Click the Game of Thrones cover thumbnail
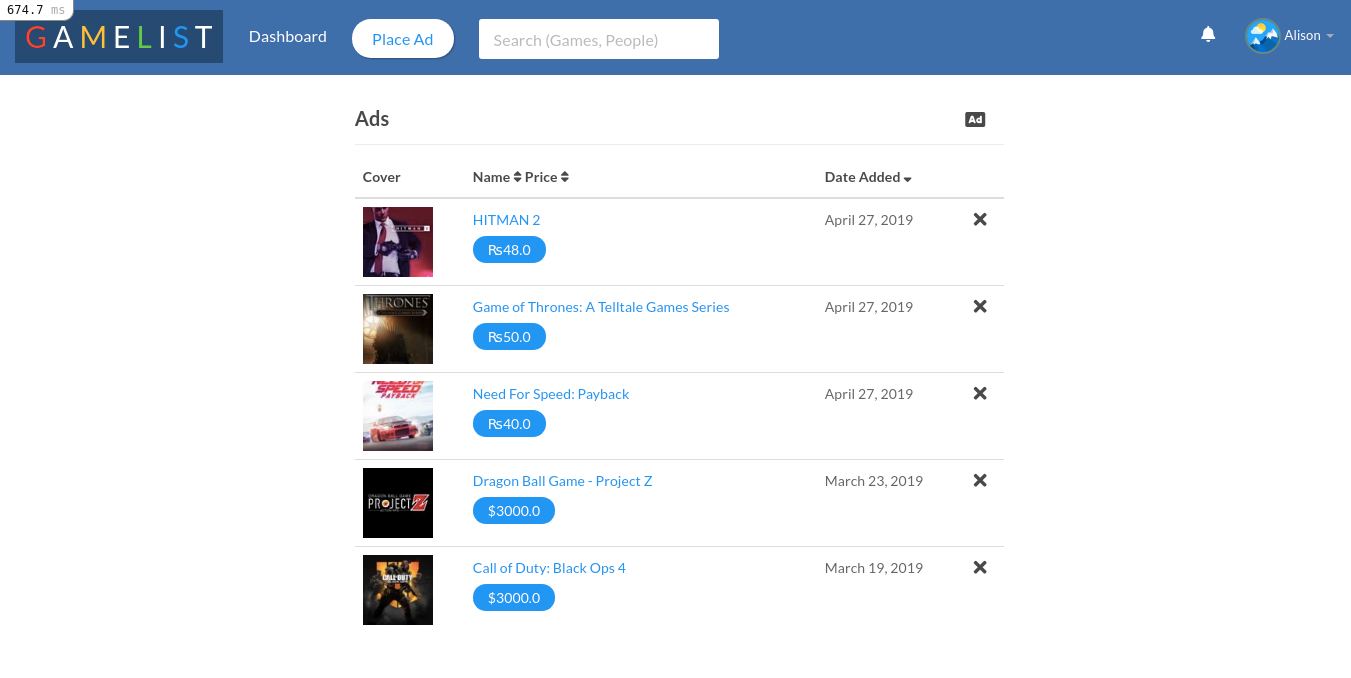Image resolution: width=1351 pixels, height=678 pixels. pos(398,329)
